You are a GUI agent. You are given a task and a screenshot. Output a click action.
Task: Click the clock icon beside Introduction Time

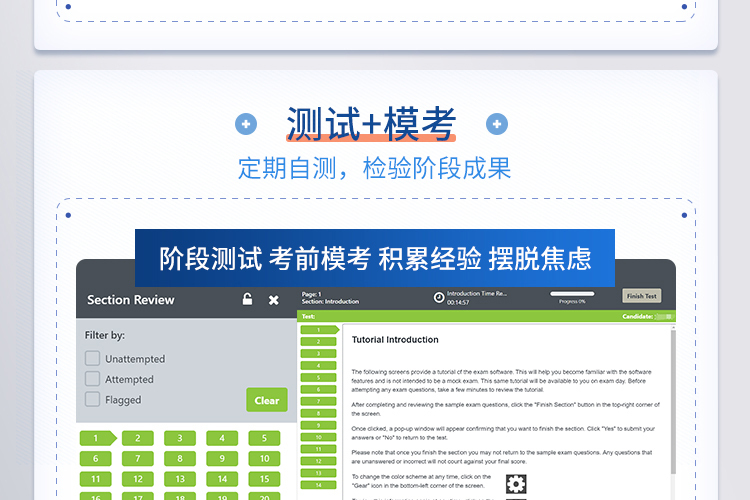[439, 296]
